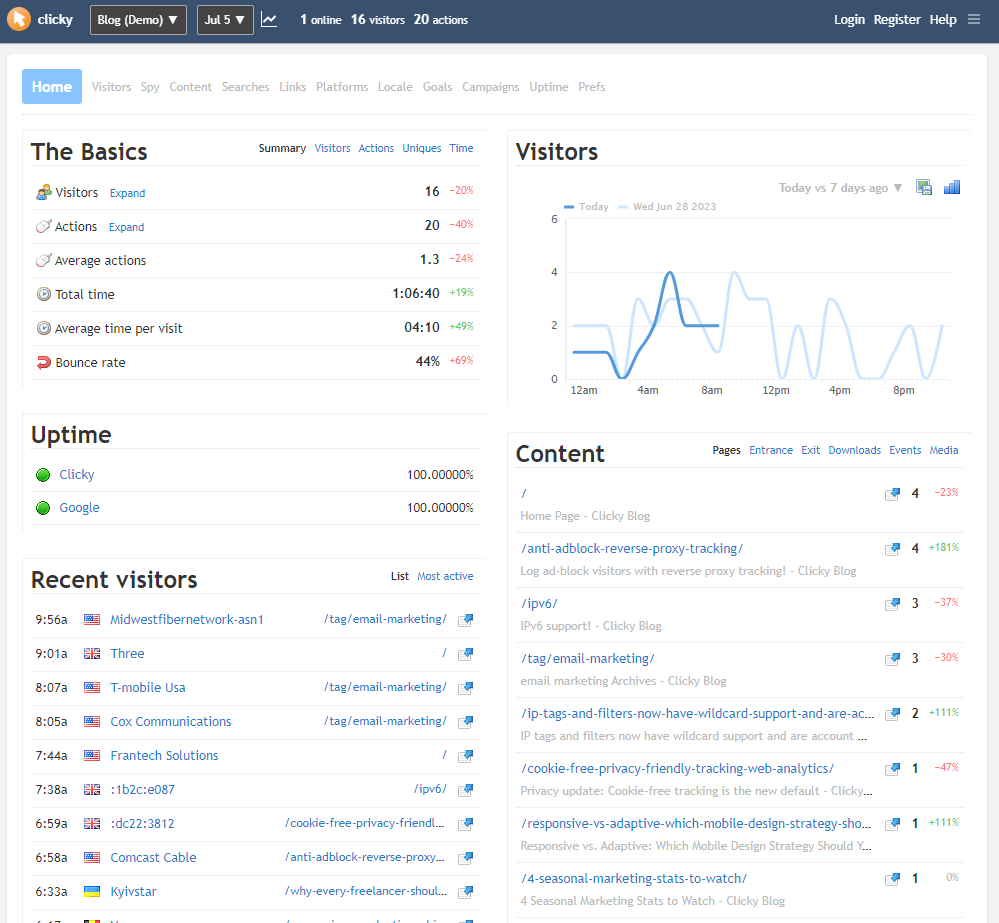Open external icon for /cookie-free-privacy-friendly content row

[893, 769]
